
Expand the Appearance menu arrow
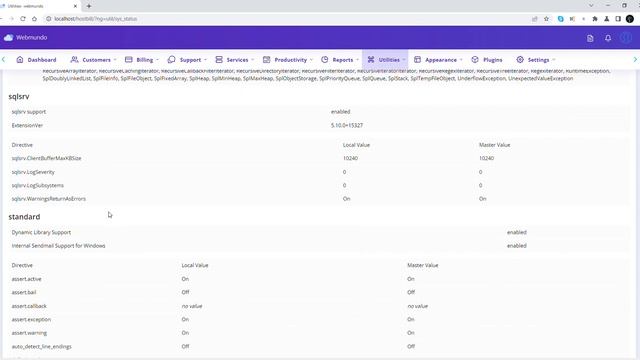click(461, 60)
